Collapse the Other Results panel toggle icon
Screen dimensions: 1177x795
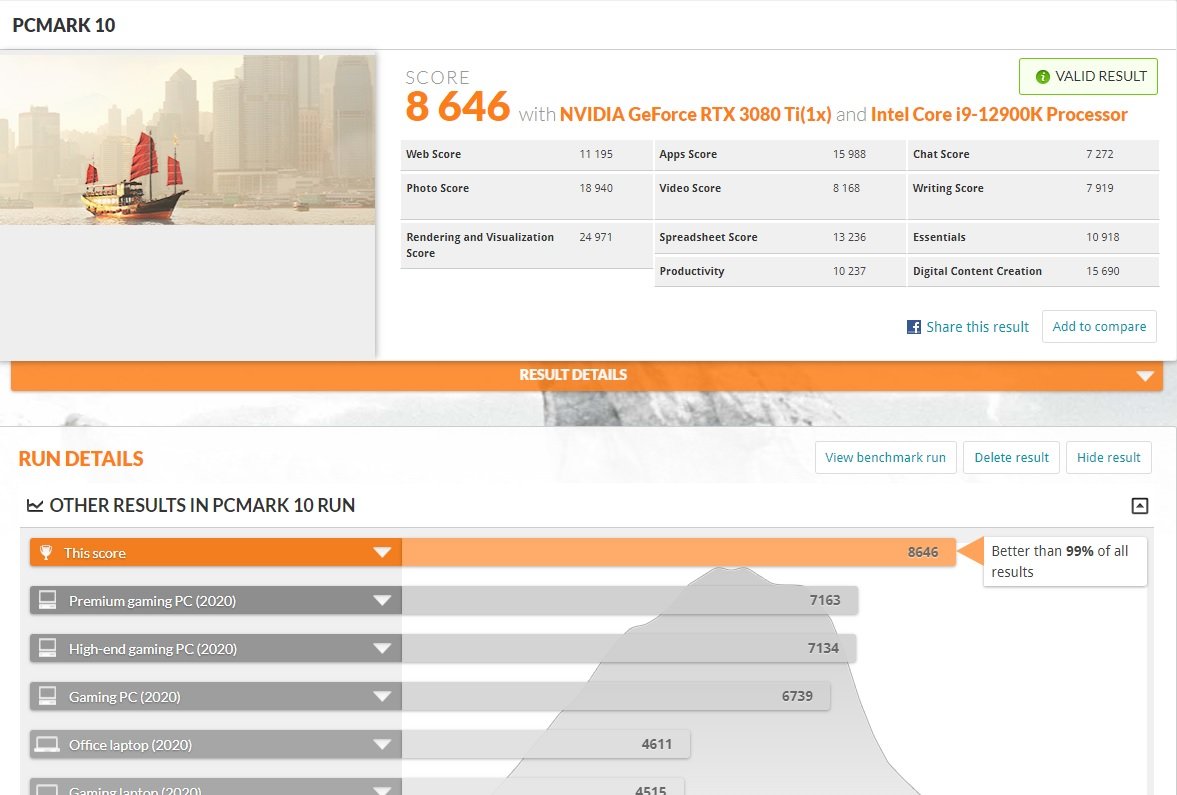(1139, 506)
